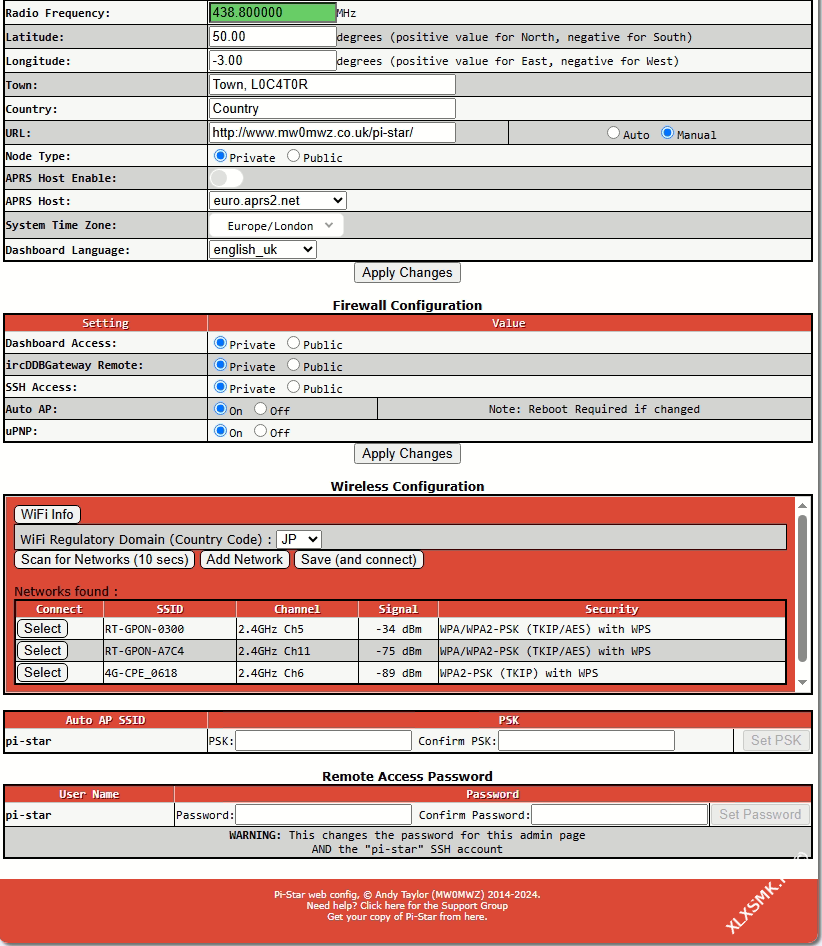Click the Add Network button

tap(244, 559)
